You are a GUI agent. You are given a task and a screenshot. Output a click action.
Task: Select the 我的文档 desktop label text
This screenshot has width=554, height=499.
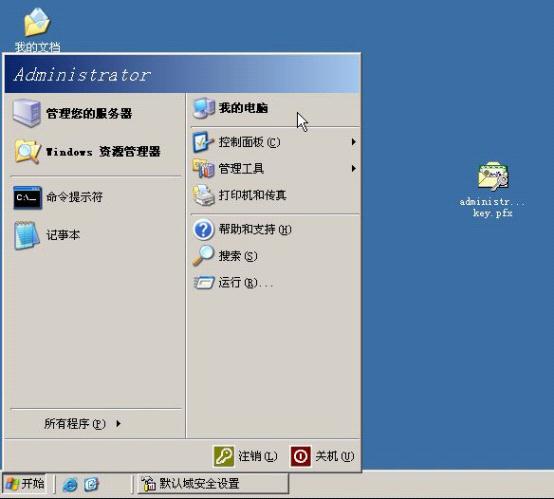coord(37,47)
